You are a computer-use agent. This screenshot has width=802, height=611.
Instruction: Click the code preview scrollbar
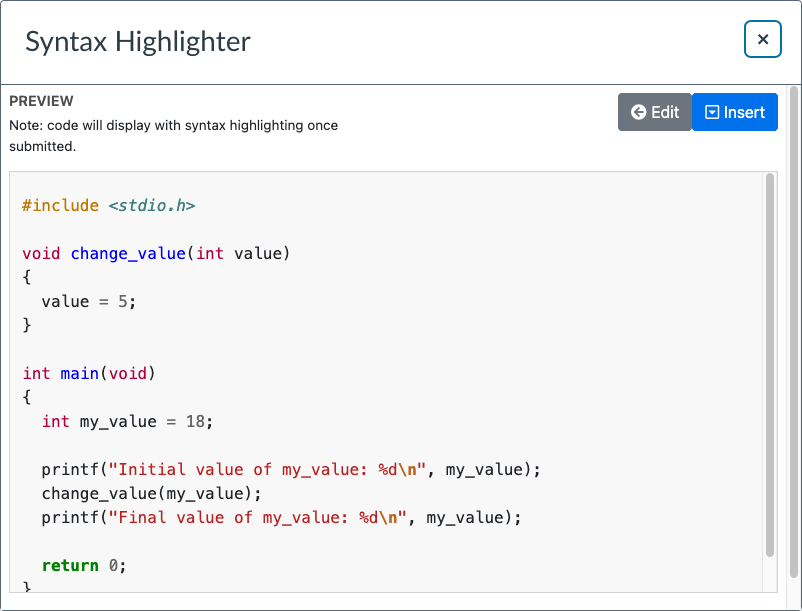tap(770, 365)
